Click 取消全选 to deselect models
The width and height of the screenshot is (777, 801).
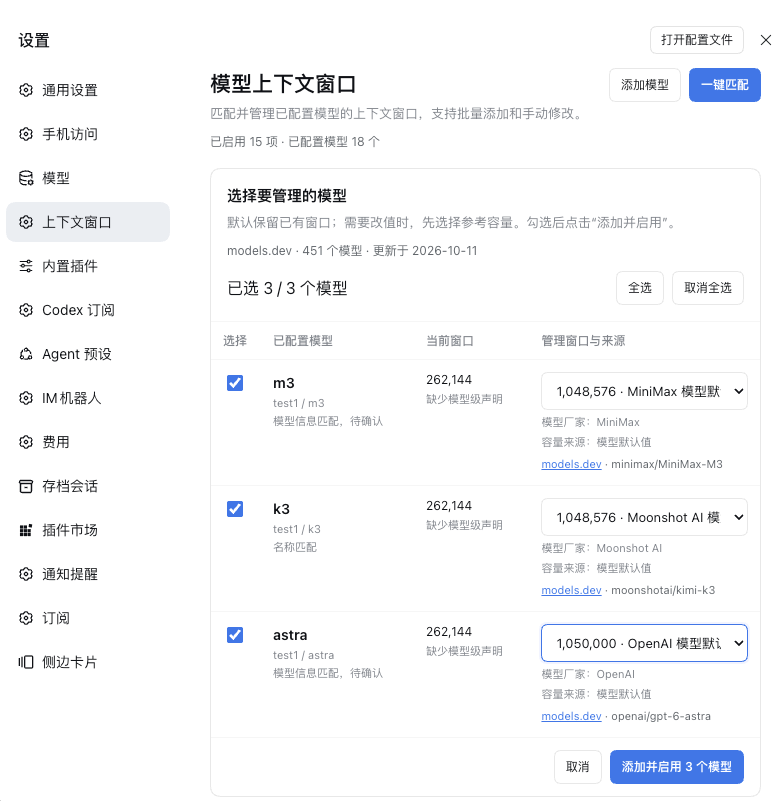click(708, 288)
